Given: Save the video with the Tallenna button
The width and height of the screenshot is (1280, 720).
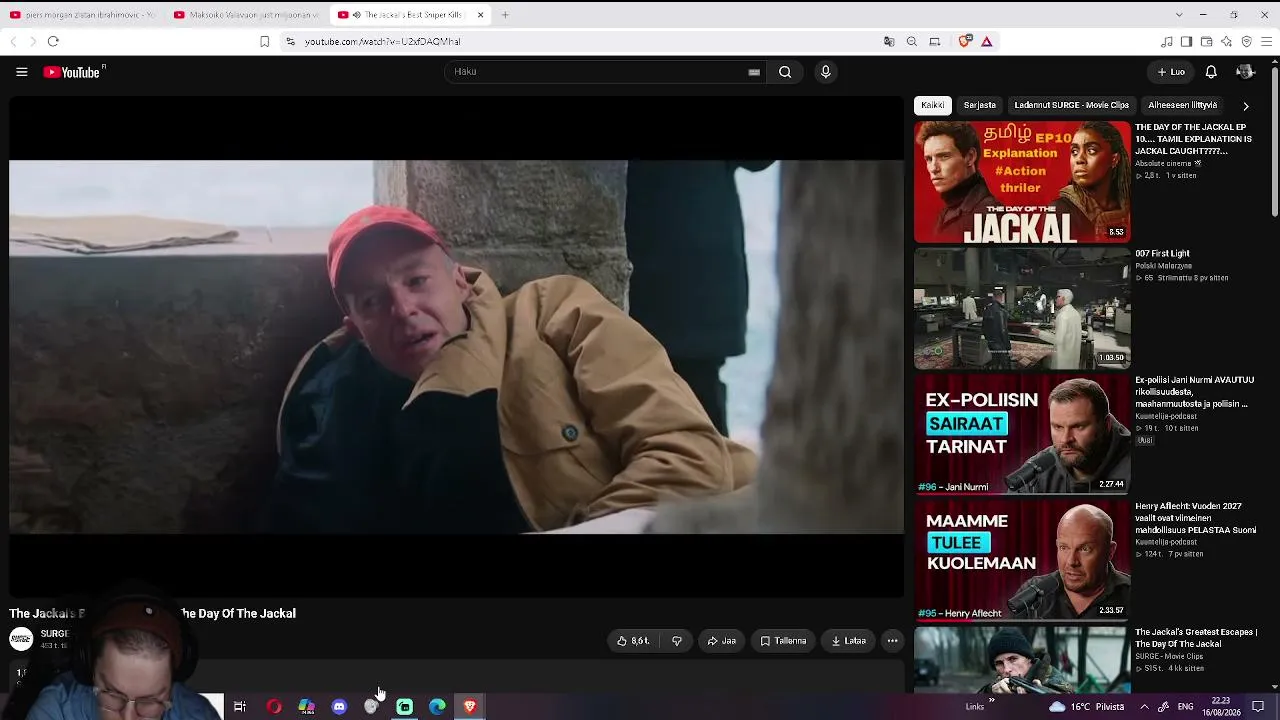Looking at the screenshot, I should tap(783, 641).
